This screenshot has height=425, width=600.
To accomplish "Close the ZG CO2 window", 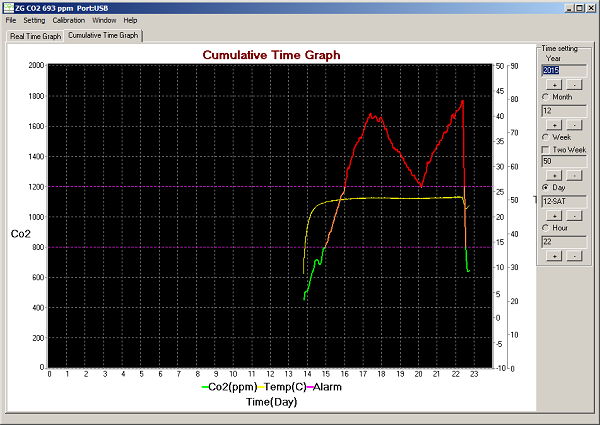I will (x=590, y=8).
